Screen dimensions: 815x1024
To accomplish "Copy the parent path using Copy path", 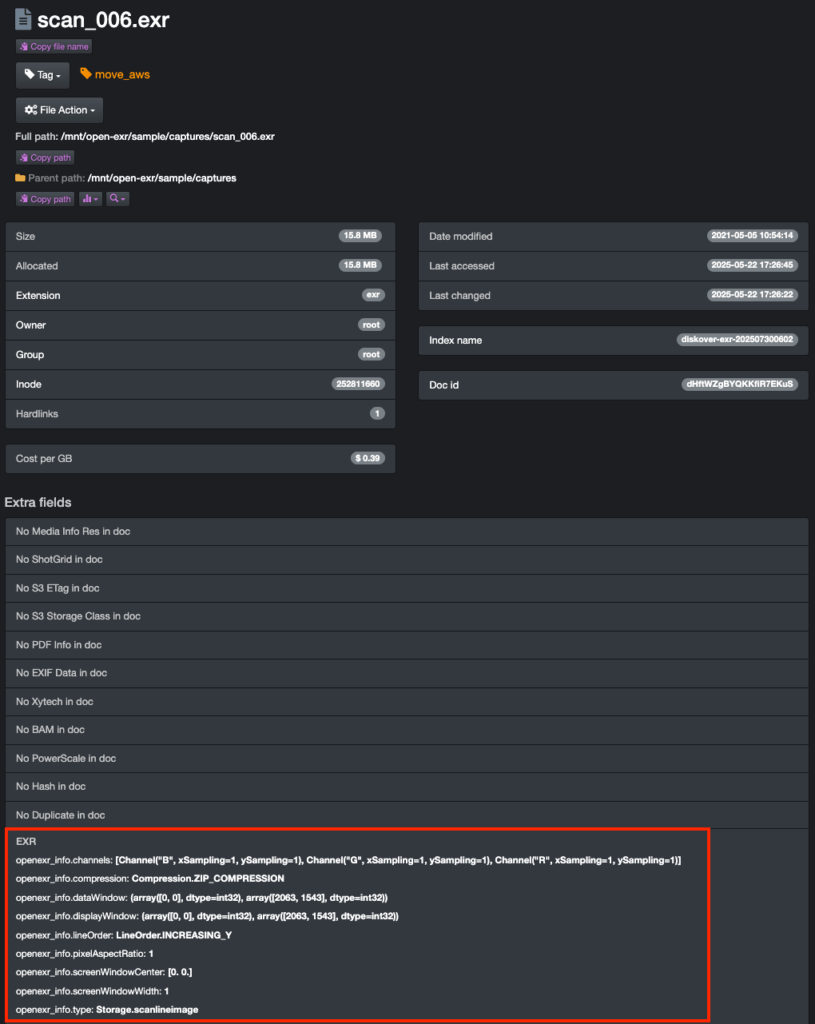I will pos(45,199).
